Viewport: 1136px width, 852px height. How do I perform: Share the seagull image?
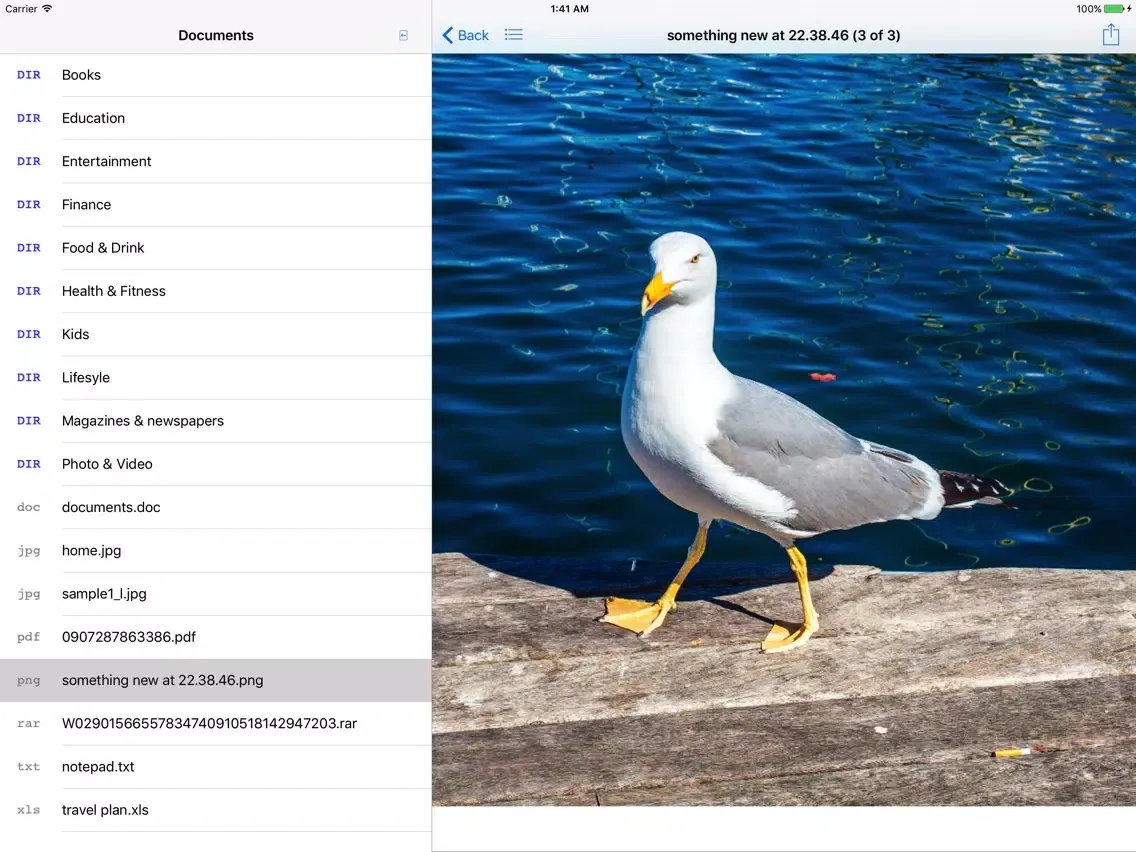1110,34
